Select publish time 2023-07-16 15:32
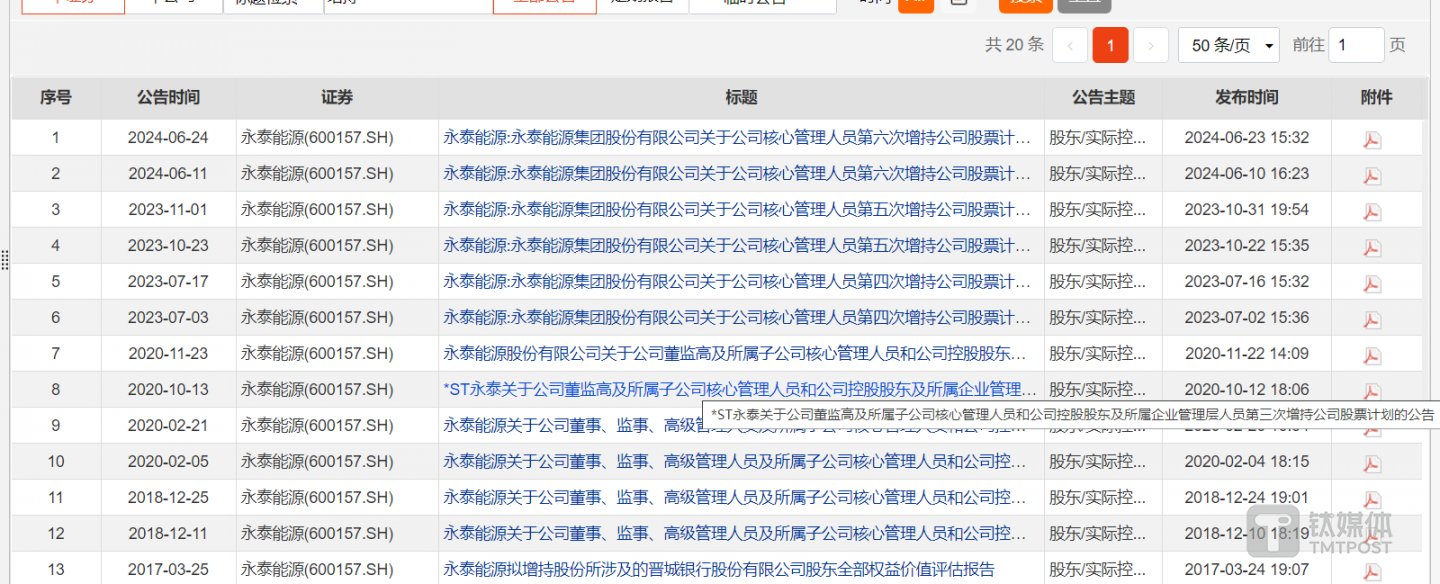The width and height of the screenshot is (1440, 584). 1246,282
